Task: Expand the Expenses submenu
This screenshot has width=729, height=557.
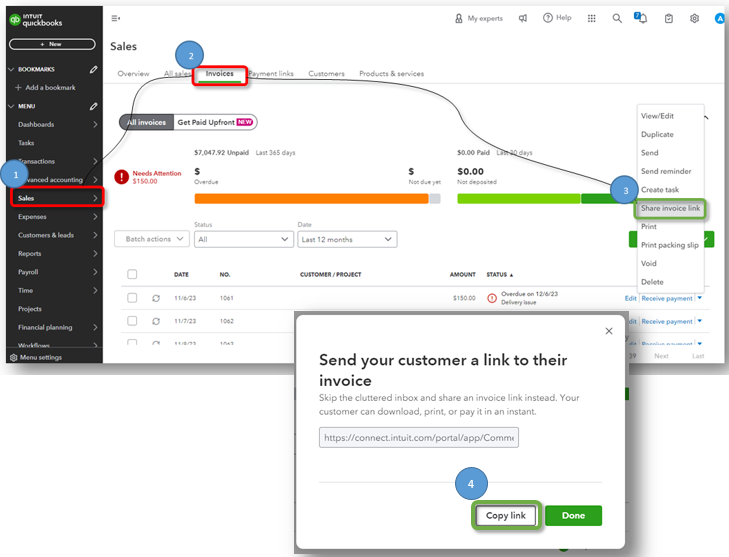Action: point(95,217)
